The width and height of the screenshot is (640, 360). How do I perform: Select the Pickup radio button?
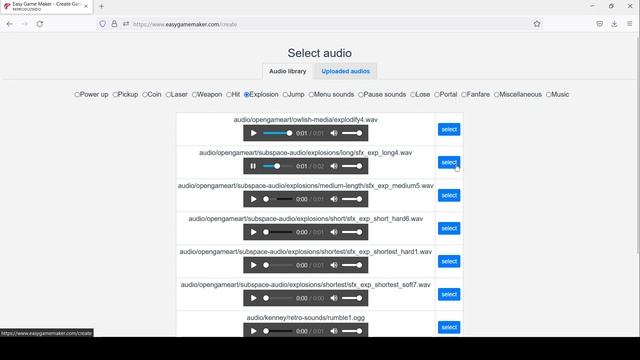(x=115, y=95)
